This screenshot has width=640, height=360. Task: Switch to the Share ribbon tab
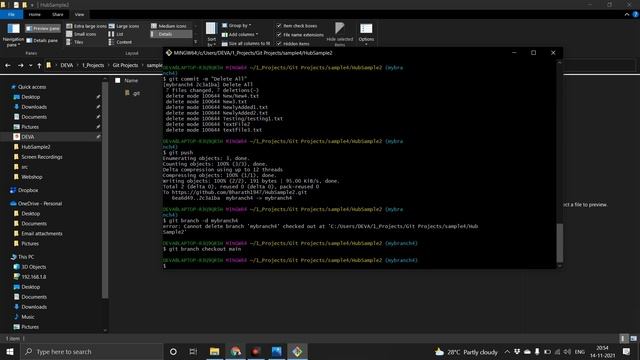pyautogui.click(x=58, y=14)
